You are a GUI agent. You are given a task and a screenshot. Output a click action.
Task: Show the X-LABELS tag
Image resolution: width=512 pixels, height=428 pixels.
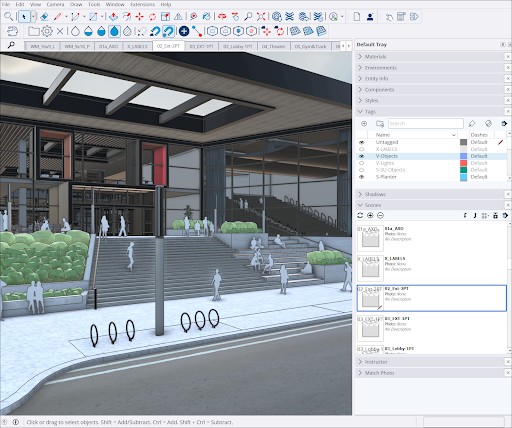click(x=362, y=149)
